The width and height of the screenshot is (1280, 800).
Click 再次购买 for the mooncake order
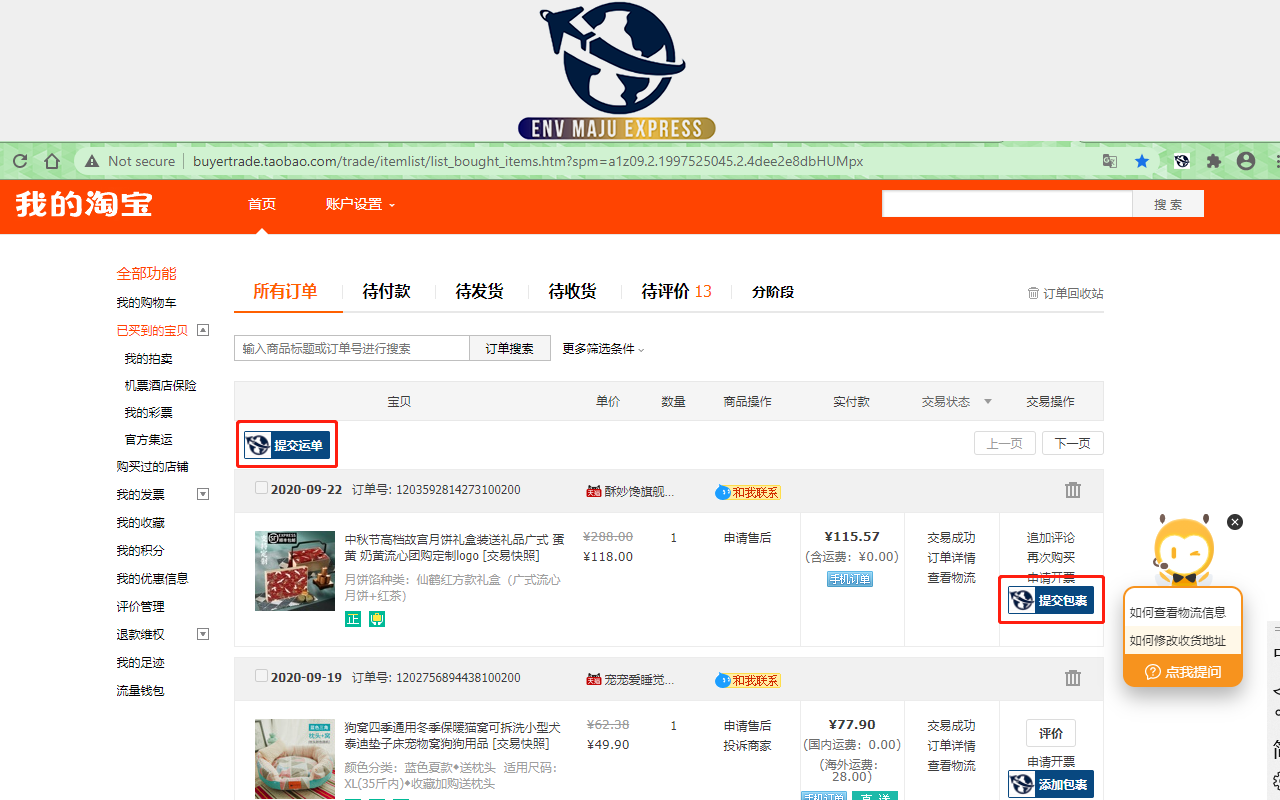tap(1051, 558)
